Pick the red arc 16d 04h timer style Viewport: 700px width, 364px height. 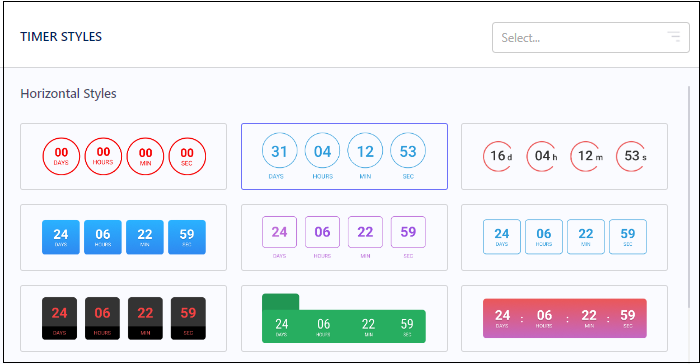[x=564, y=156]
